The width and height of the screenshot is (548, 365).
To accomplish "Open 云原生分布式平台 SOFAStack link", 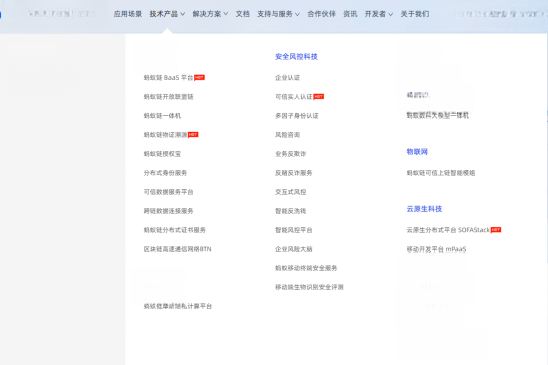I will point(448,230).
